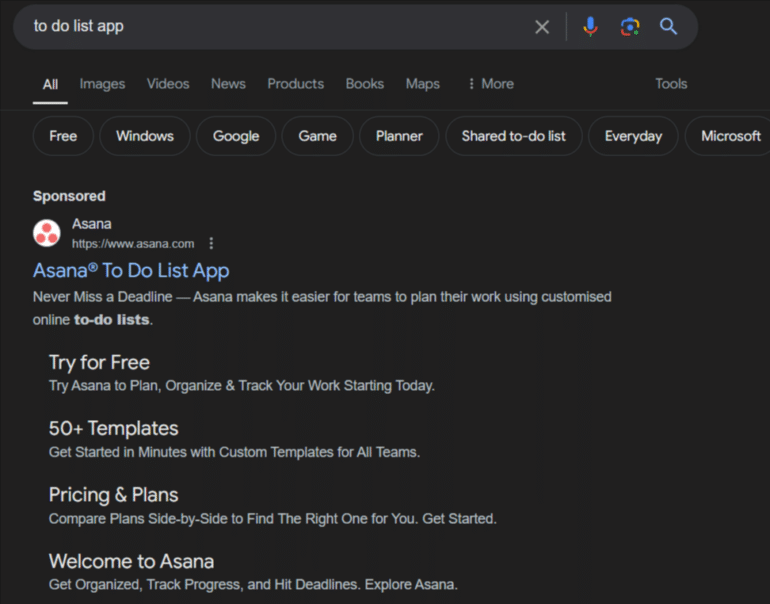
Task: Open Google Lens image search
Action: pos(629,27)
